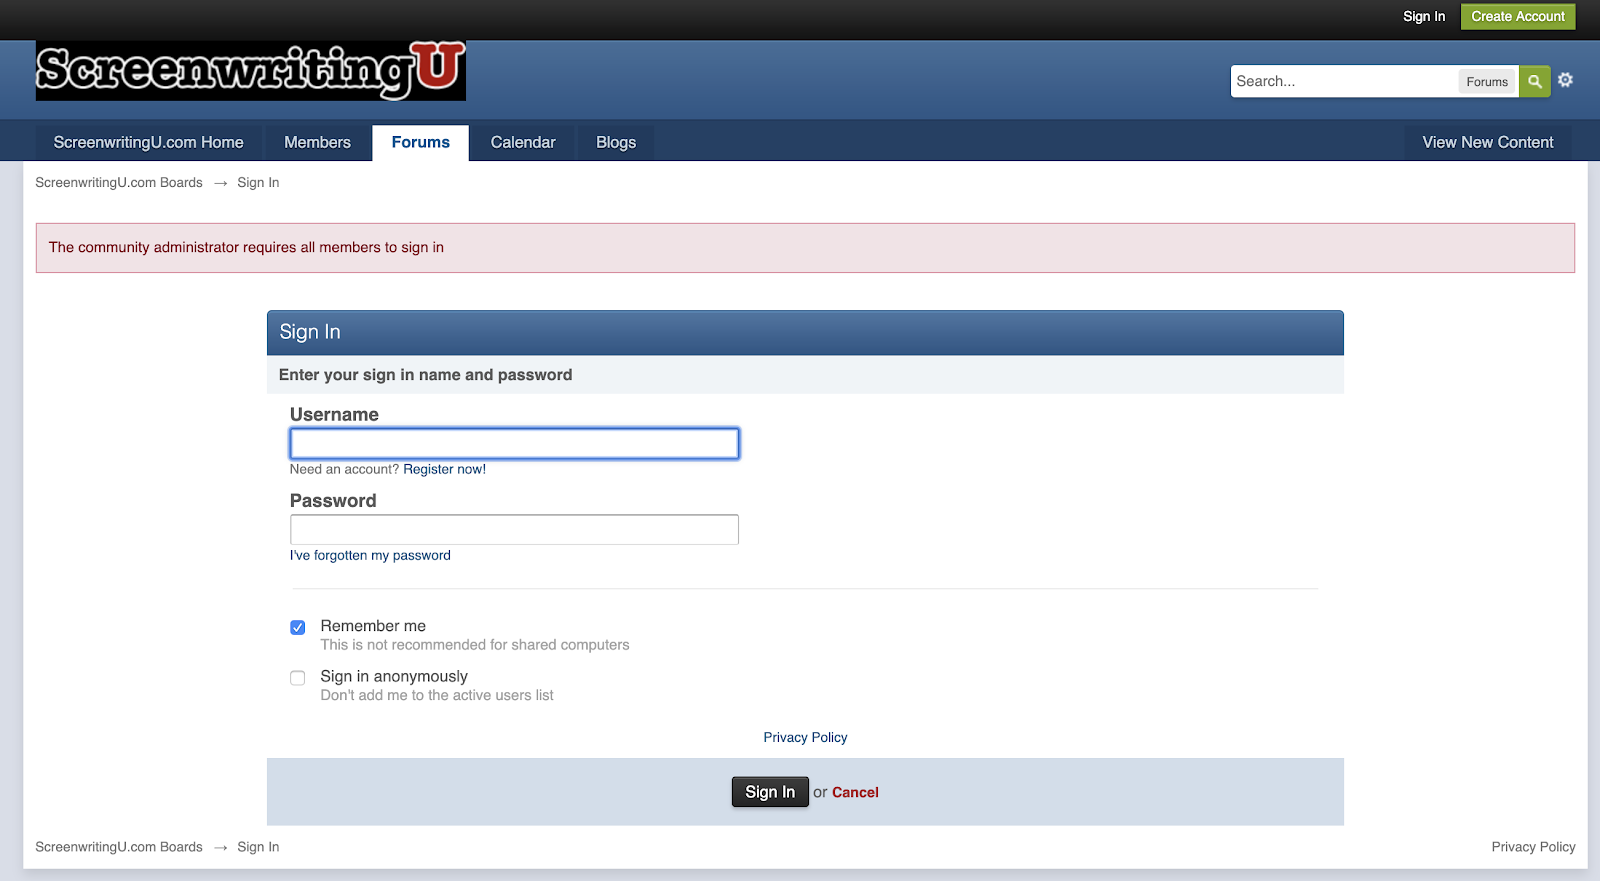The image size is (1600, 881).
Task: Click into the Password field
Action: (514, 530)
